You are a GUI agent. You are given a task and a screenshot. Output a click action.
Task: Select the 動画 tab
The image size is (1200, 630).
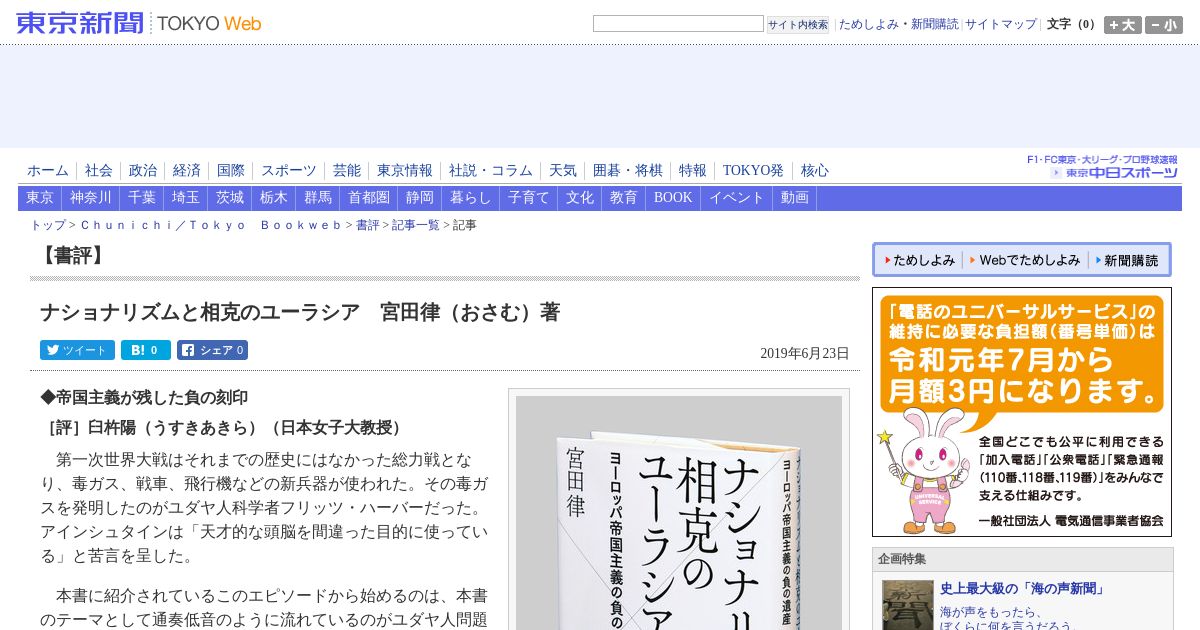click(795, 198)
